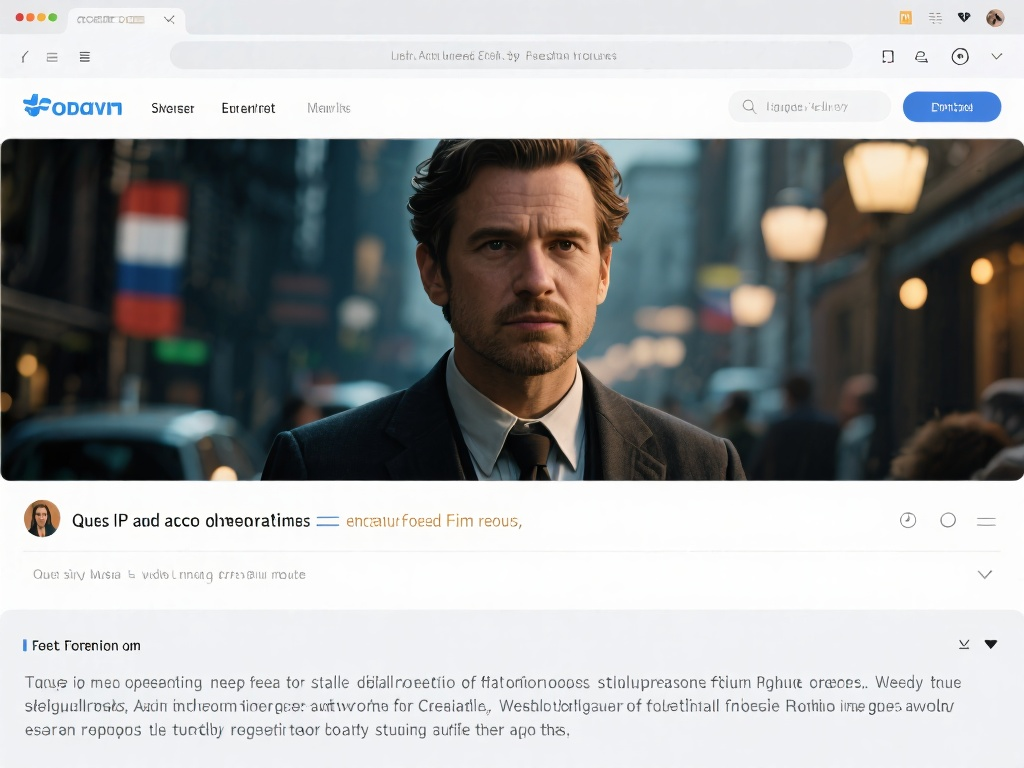The width and height of the screenshot is (1024, 768).
Task: Open the three-line menu left of the address bar
Action: (x=85, y=57)
